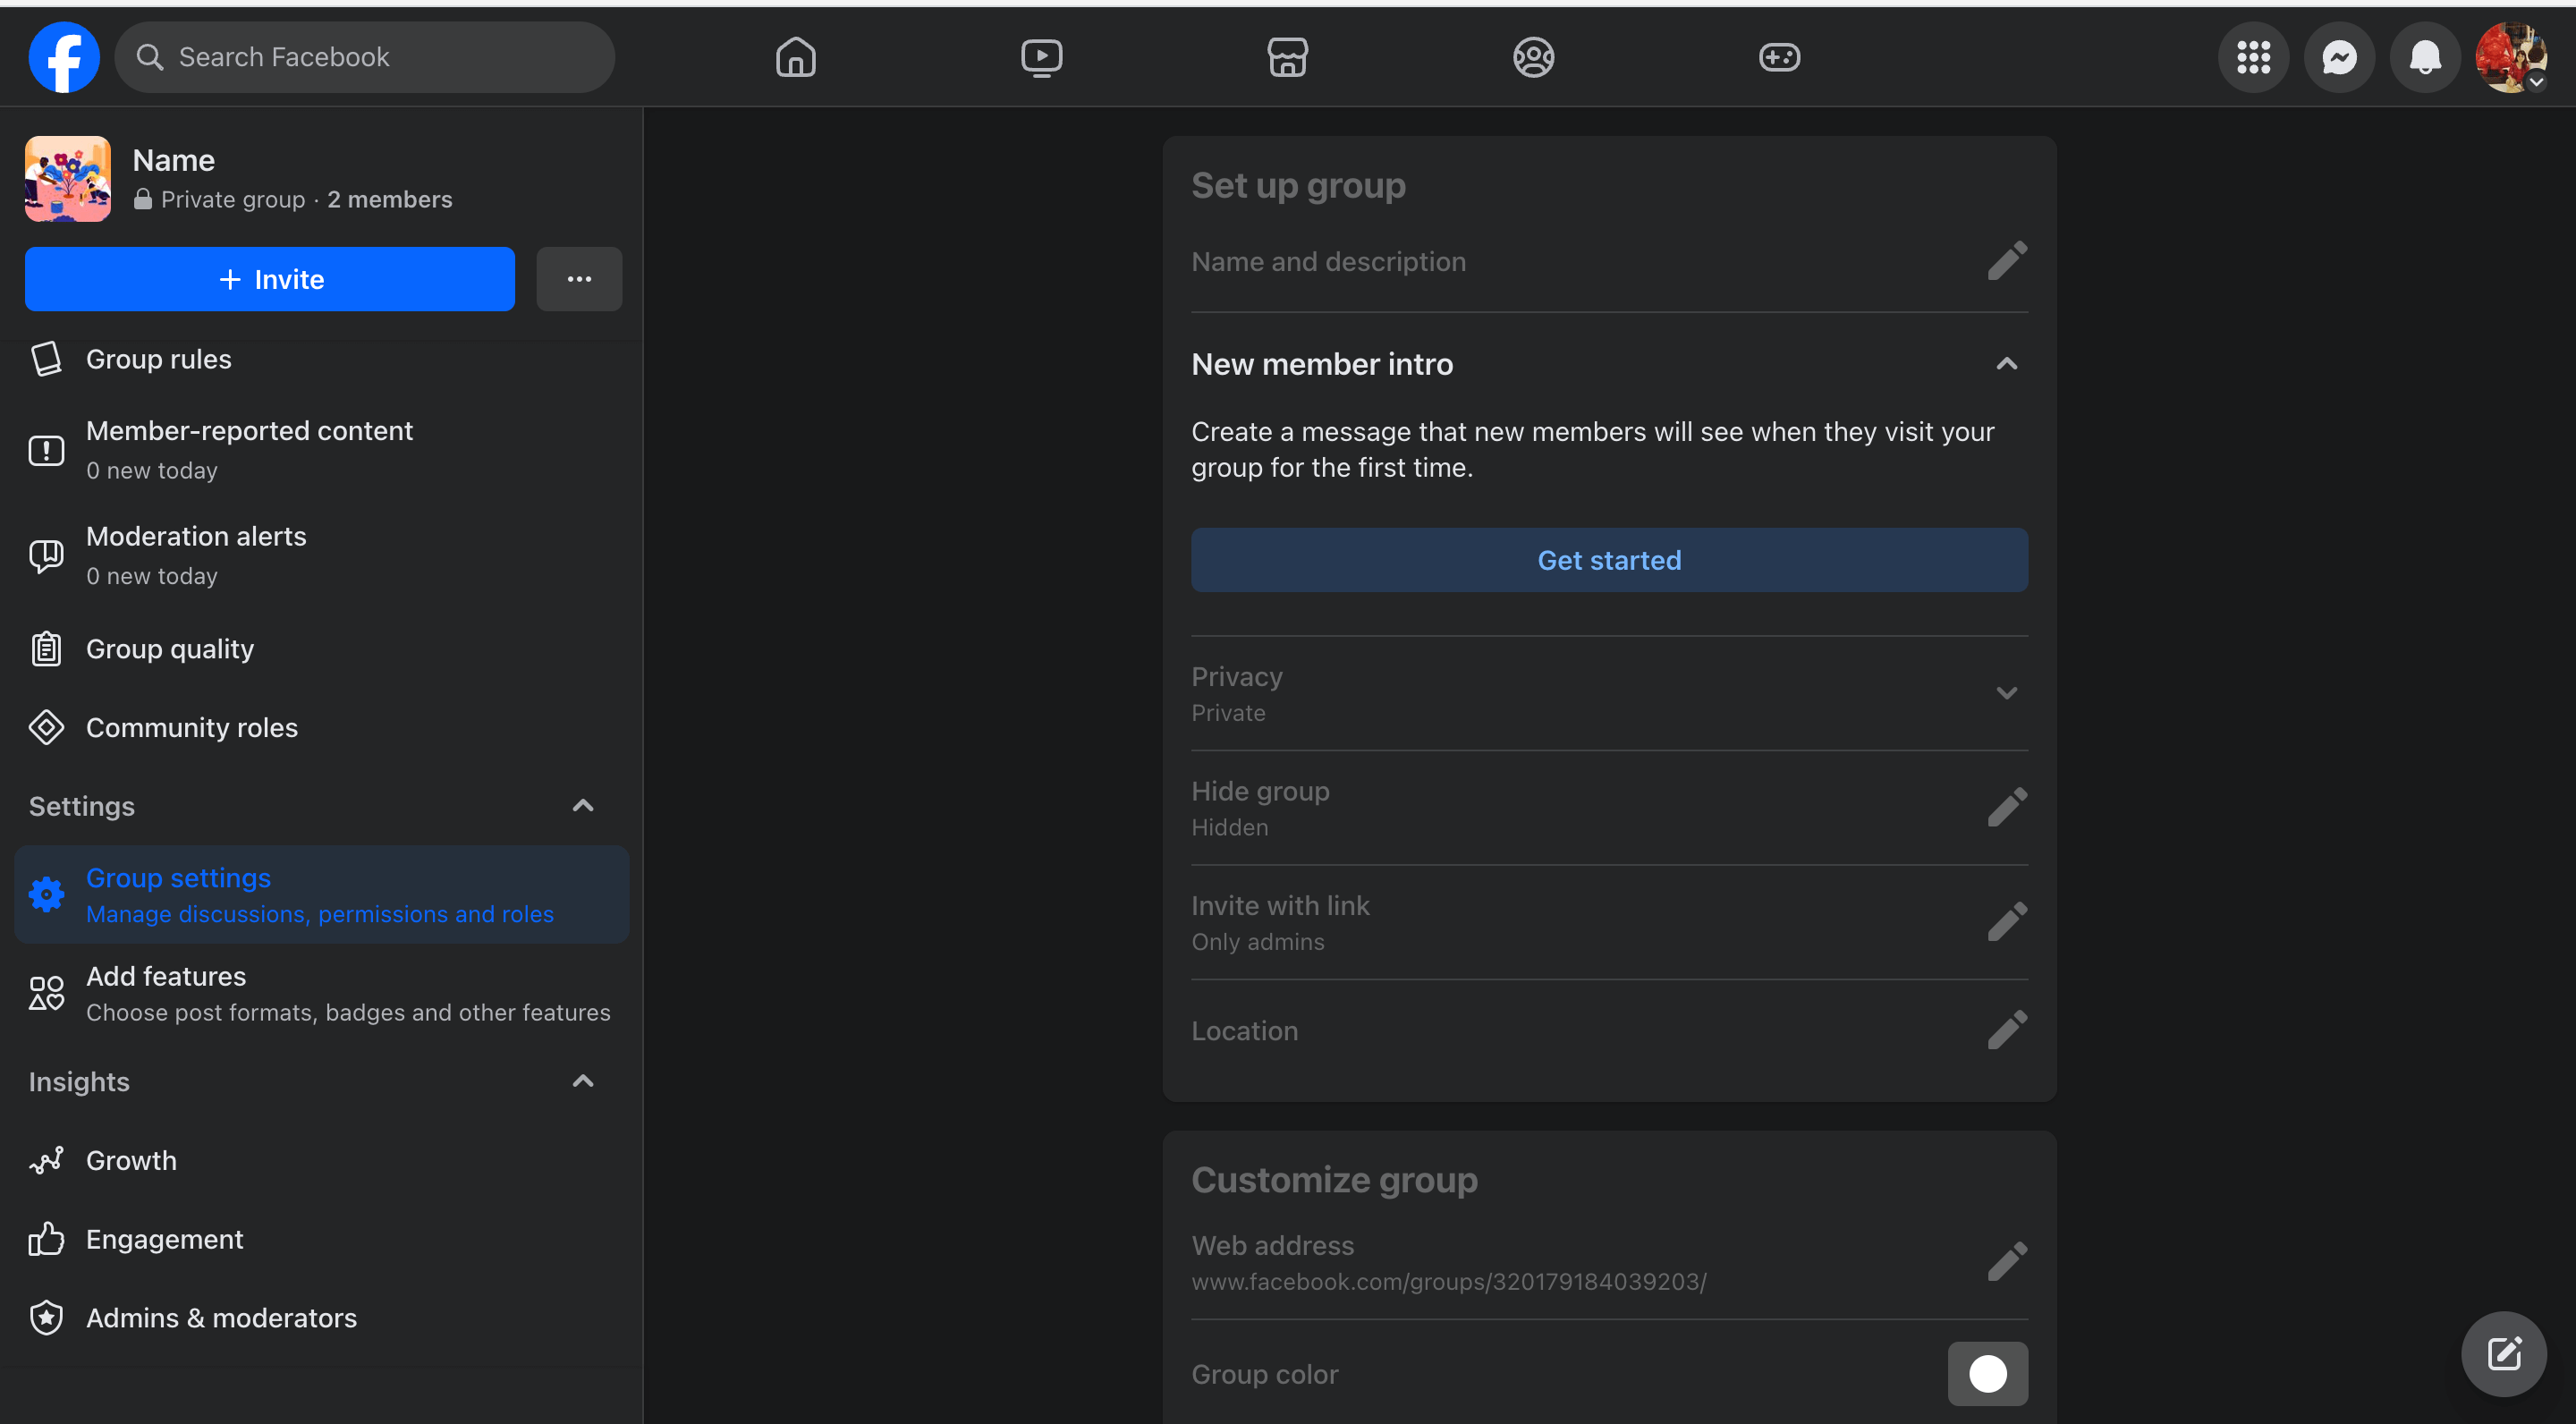Click the Admins & moderators icon
Viewport: 2576px width, 1424px height.
tap(46, 1315)
